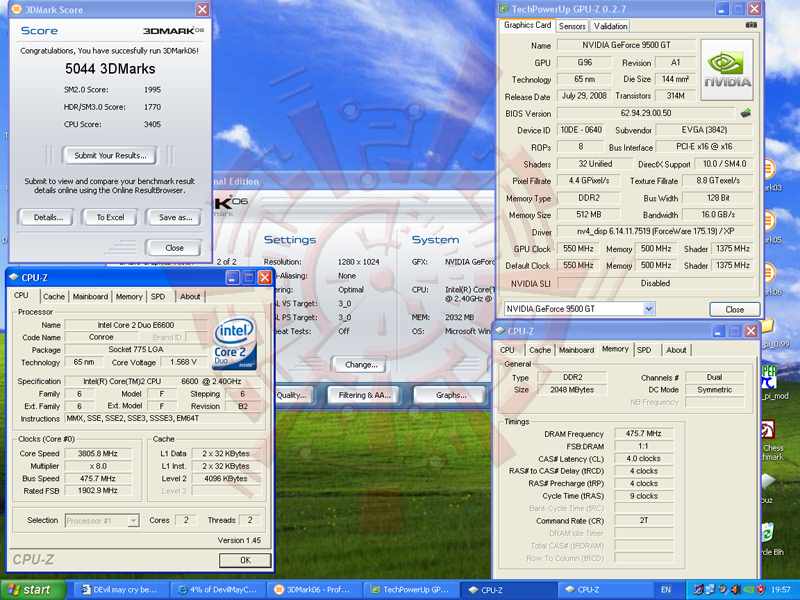Click the Close button in the GPU-Z window
The image size is (800, 600).
coord(734,310)
